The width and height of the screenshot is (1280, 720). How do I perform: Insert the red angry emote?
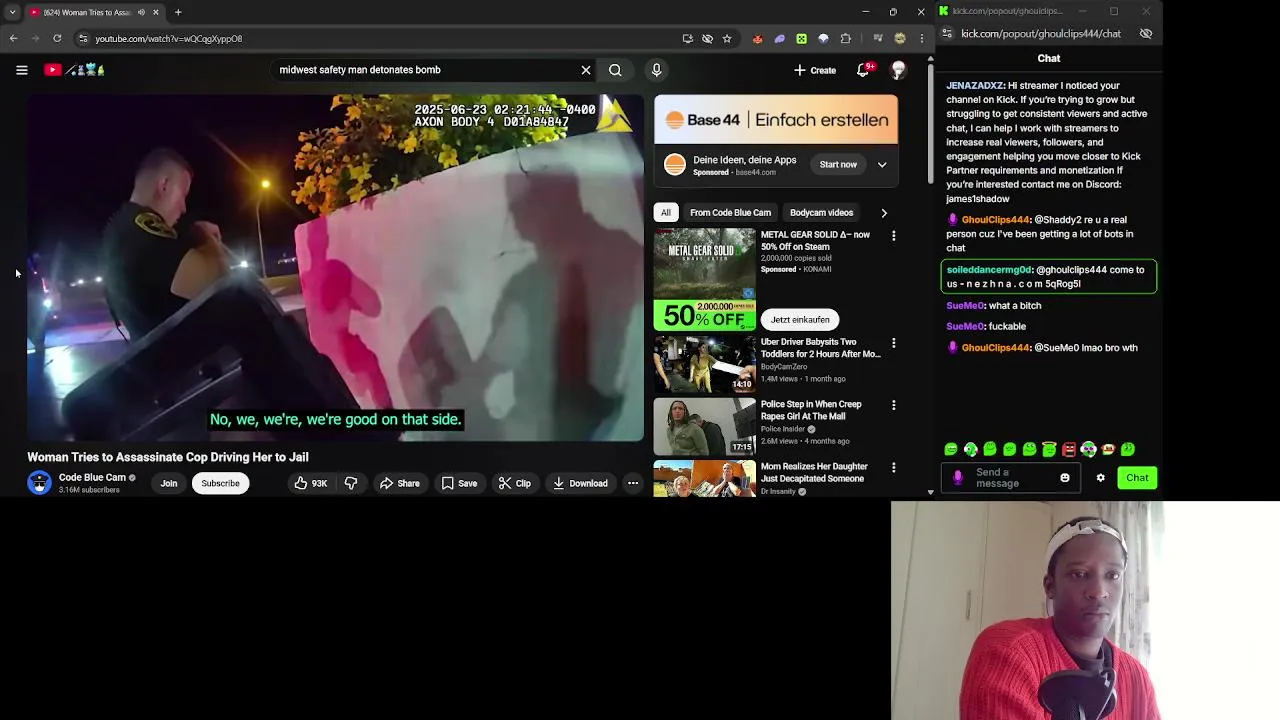(x=1069, y=450)
